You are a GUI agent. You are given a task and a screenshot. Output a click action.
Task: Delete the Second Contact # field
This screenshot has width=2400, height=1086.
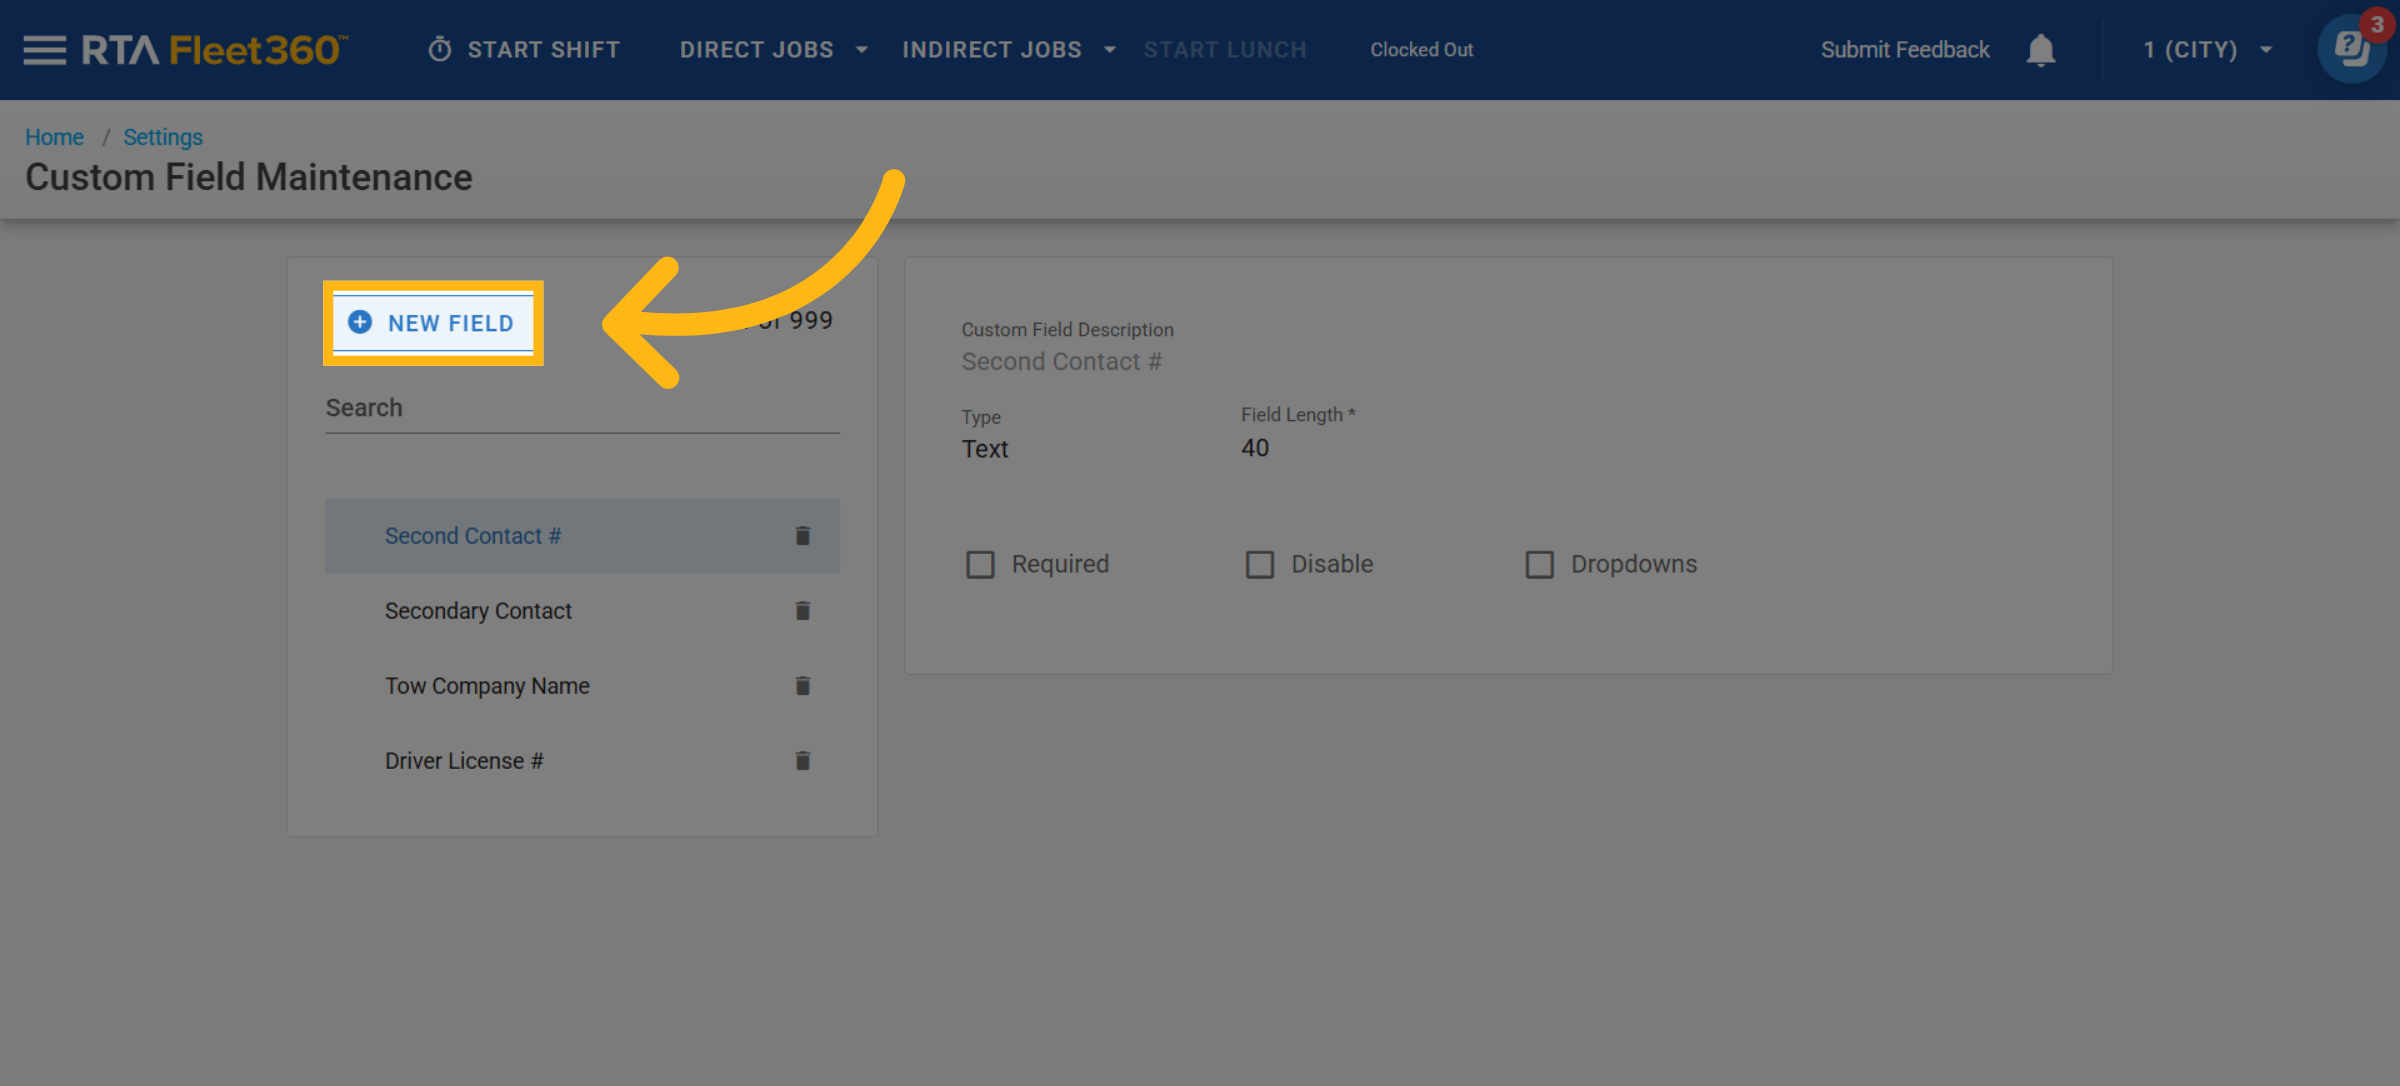coord(802,536)
